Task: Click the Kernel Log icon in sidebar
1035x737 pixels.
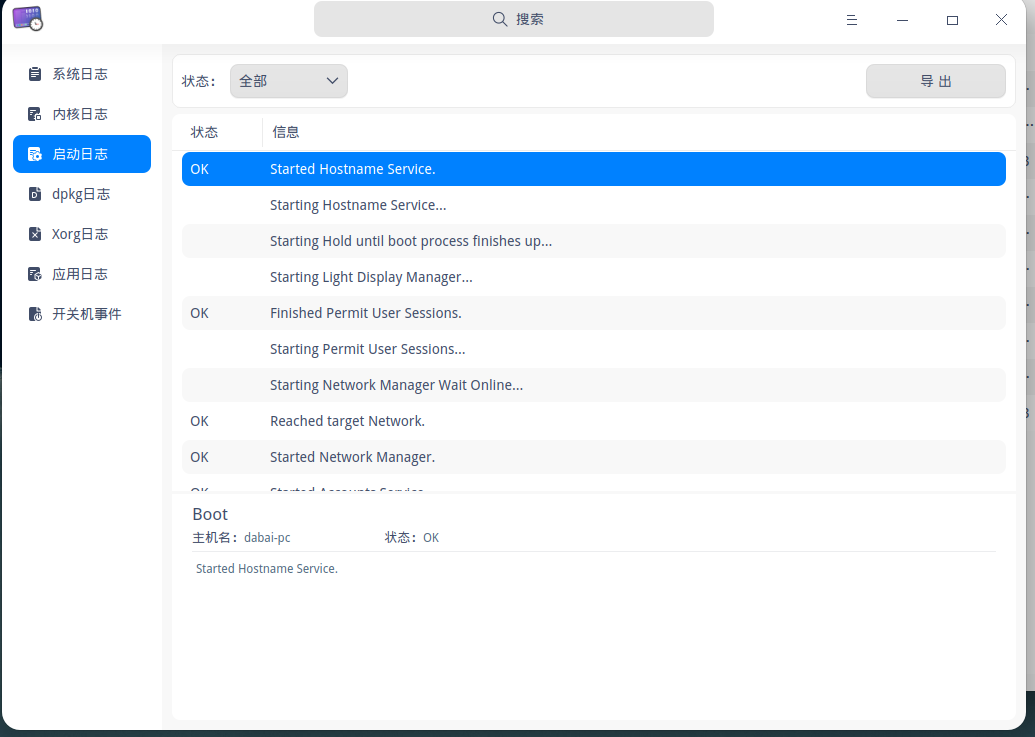Action: pyautogui.click(x=35, y=114)
